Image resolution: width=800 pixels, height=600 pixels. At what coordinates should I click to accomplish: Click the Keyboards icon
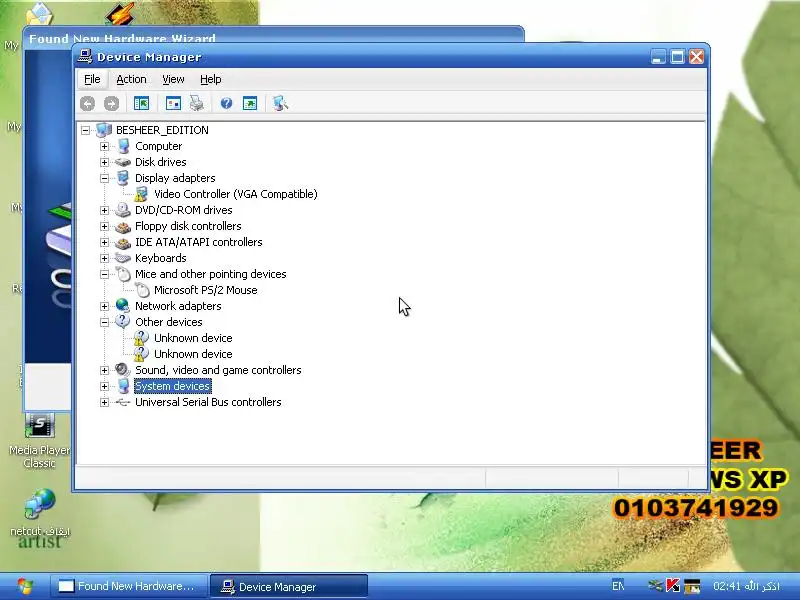click(x=122, y=258)
